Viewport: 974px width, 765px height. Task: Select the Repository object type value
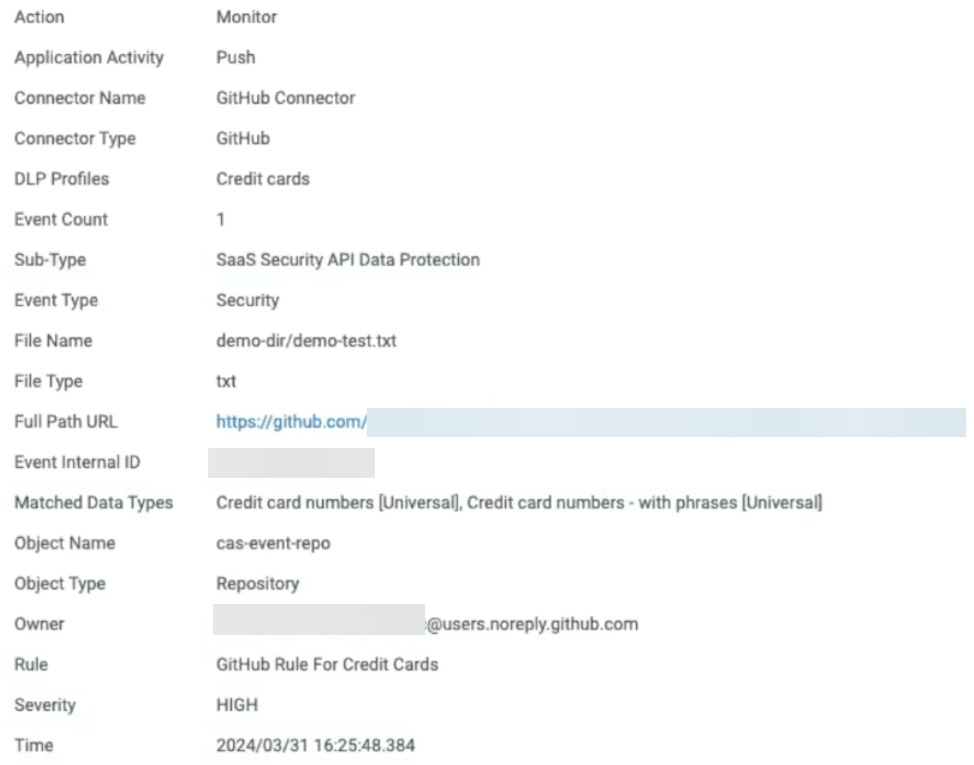coord(257,583)
